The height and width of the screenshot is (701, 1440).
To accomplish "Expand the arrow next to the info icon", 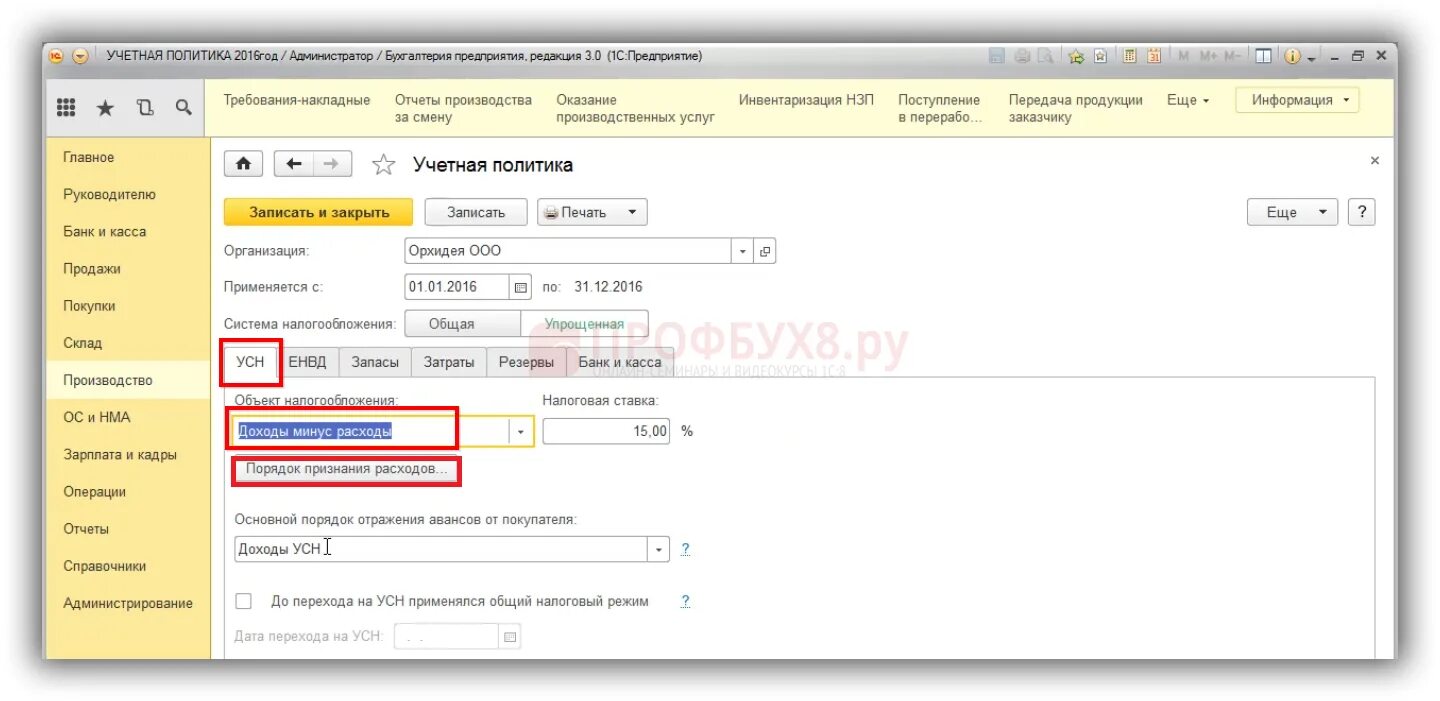I will click(1311, 57).
